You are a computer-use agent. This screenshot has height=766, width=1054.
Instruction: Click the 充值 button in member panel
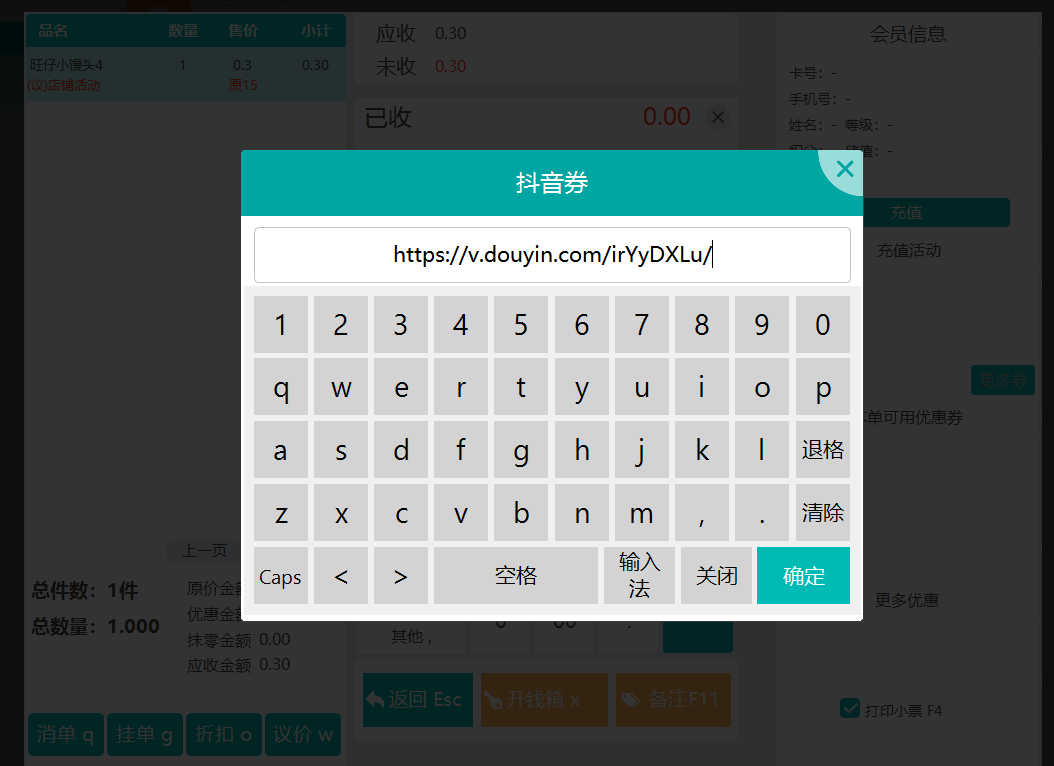coord(936,212)
